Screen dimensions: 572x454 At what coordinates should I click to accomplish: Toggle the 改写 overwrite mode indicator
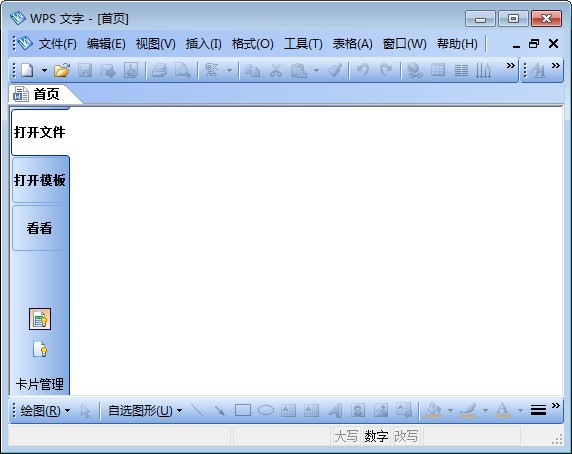tap(406, 436)
